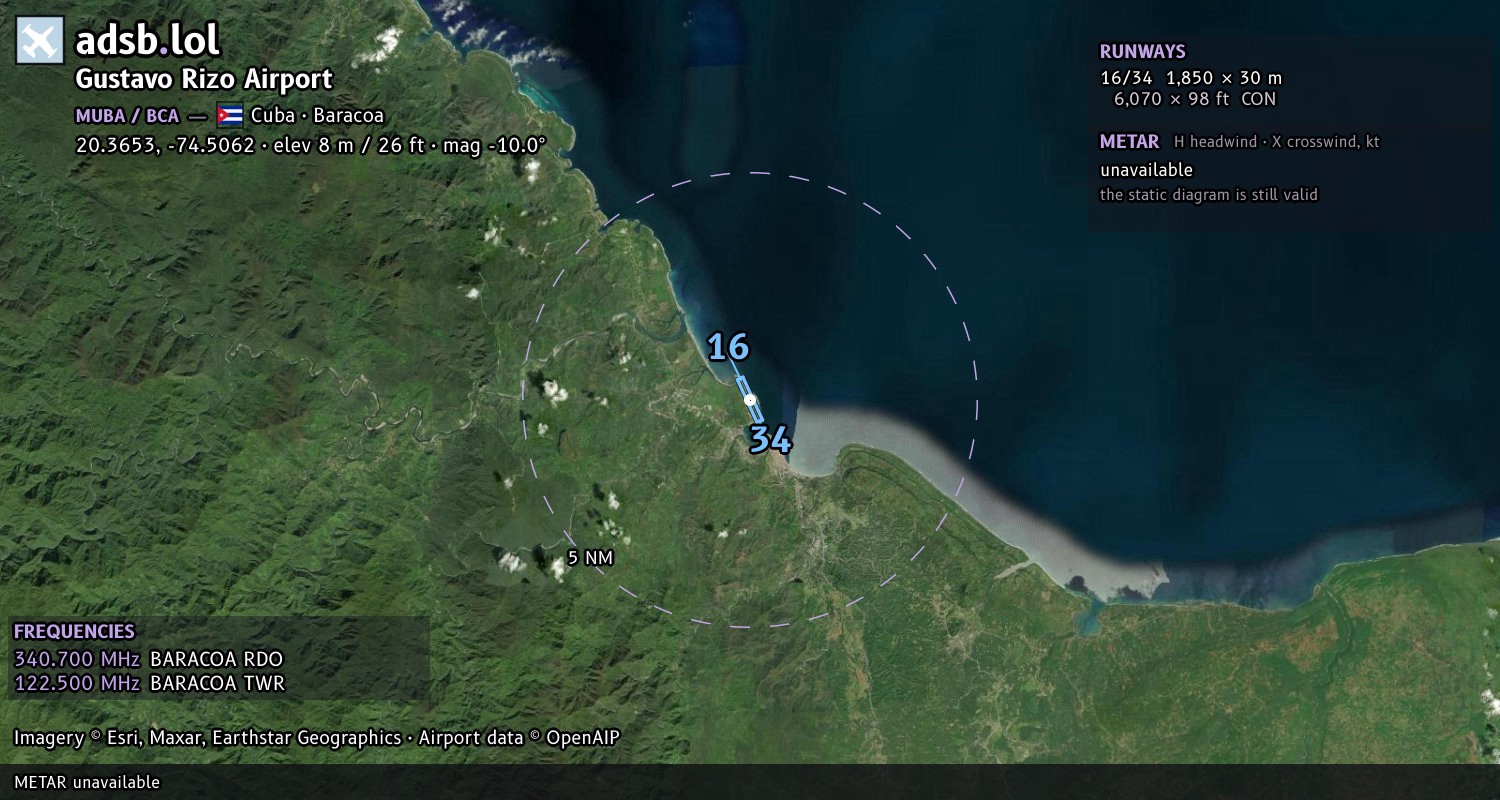Select the "122.500 MHz" frequency value

77,684
